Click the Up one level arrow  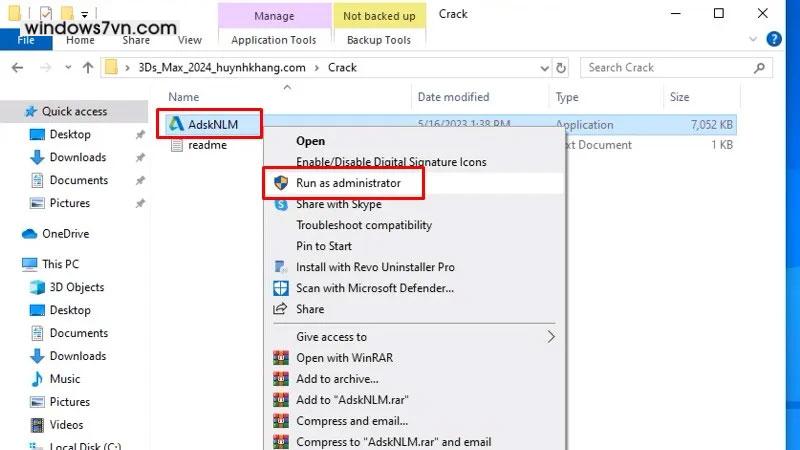[x=88, y=68]
